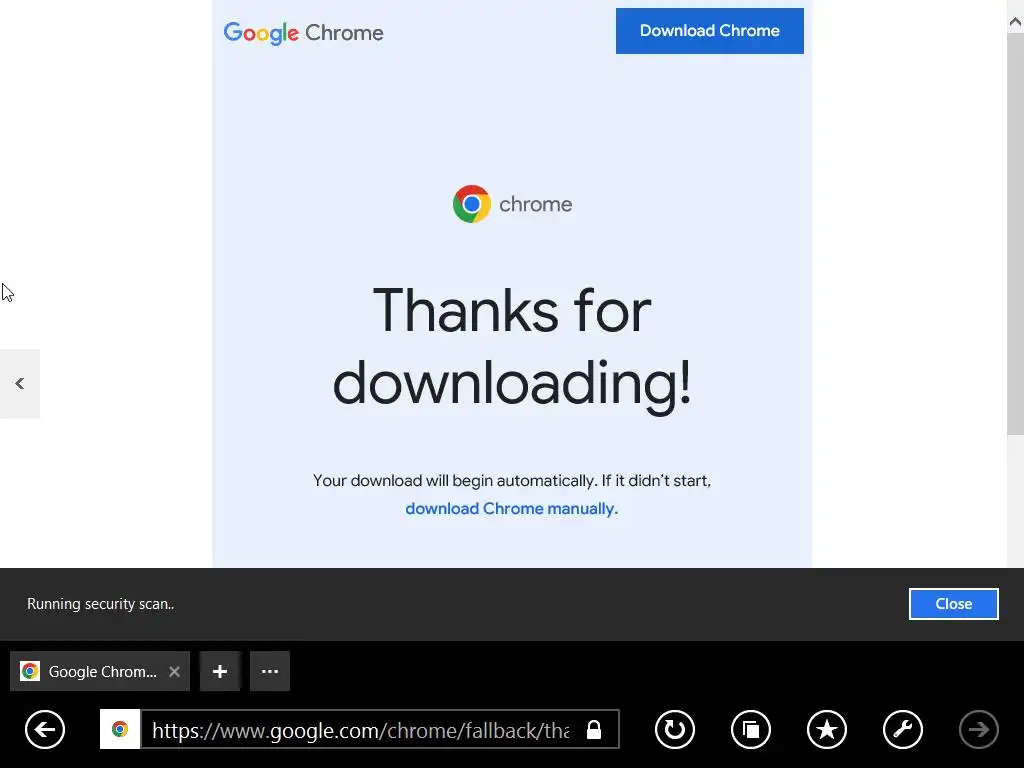Click download Chrome manually link
The image size is (1024, 768).
tap(511, 509)
